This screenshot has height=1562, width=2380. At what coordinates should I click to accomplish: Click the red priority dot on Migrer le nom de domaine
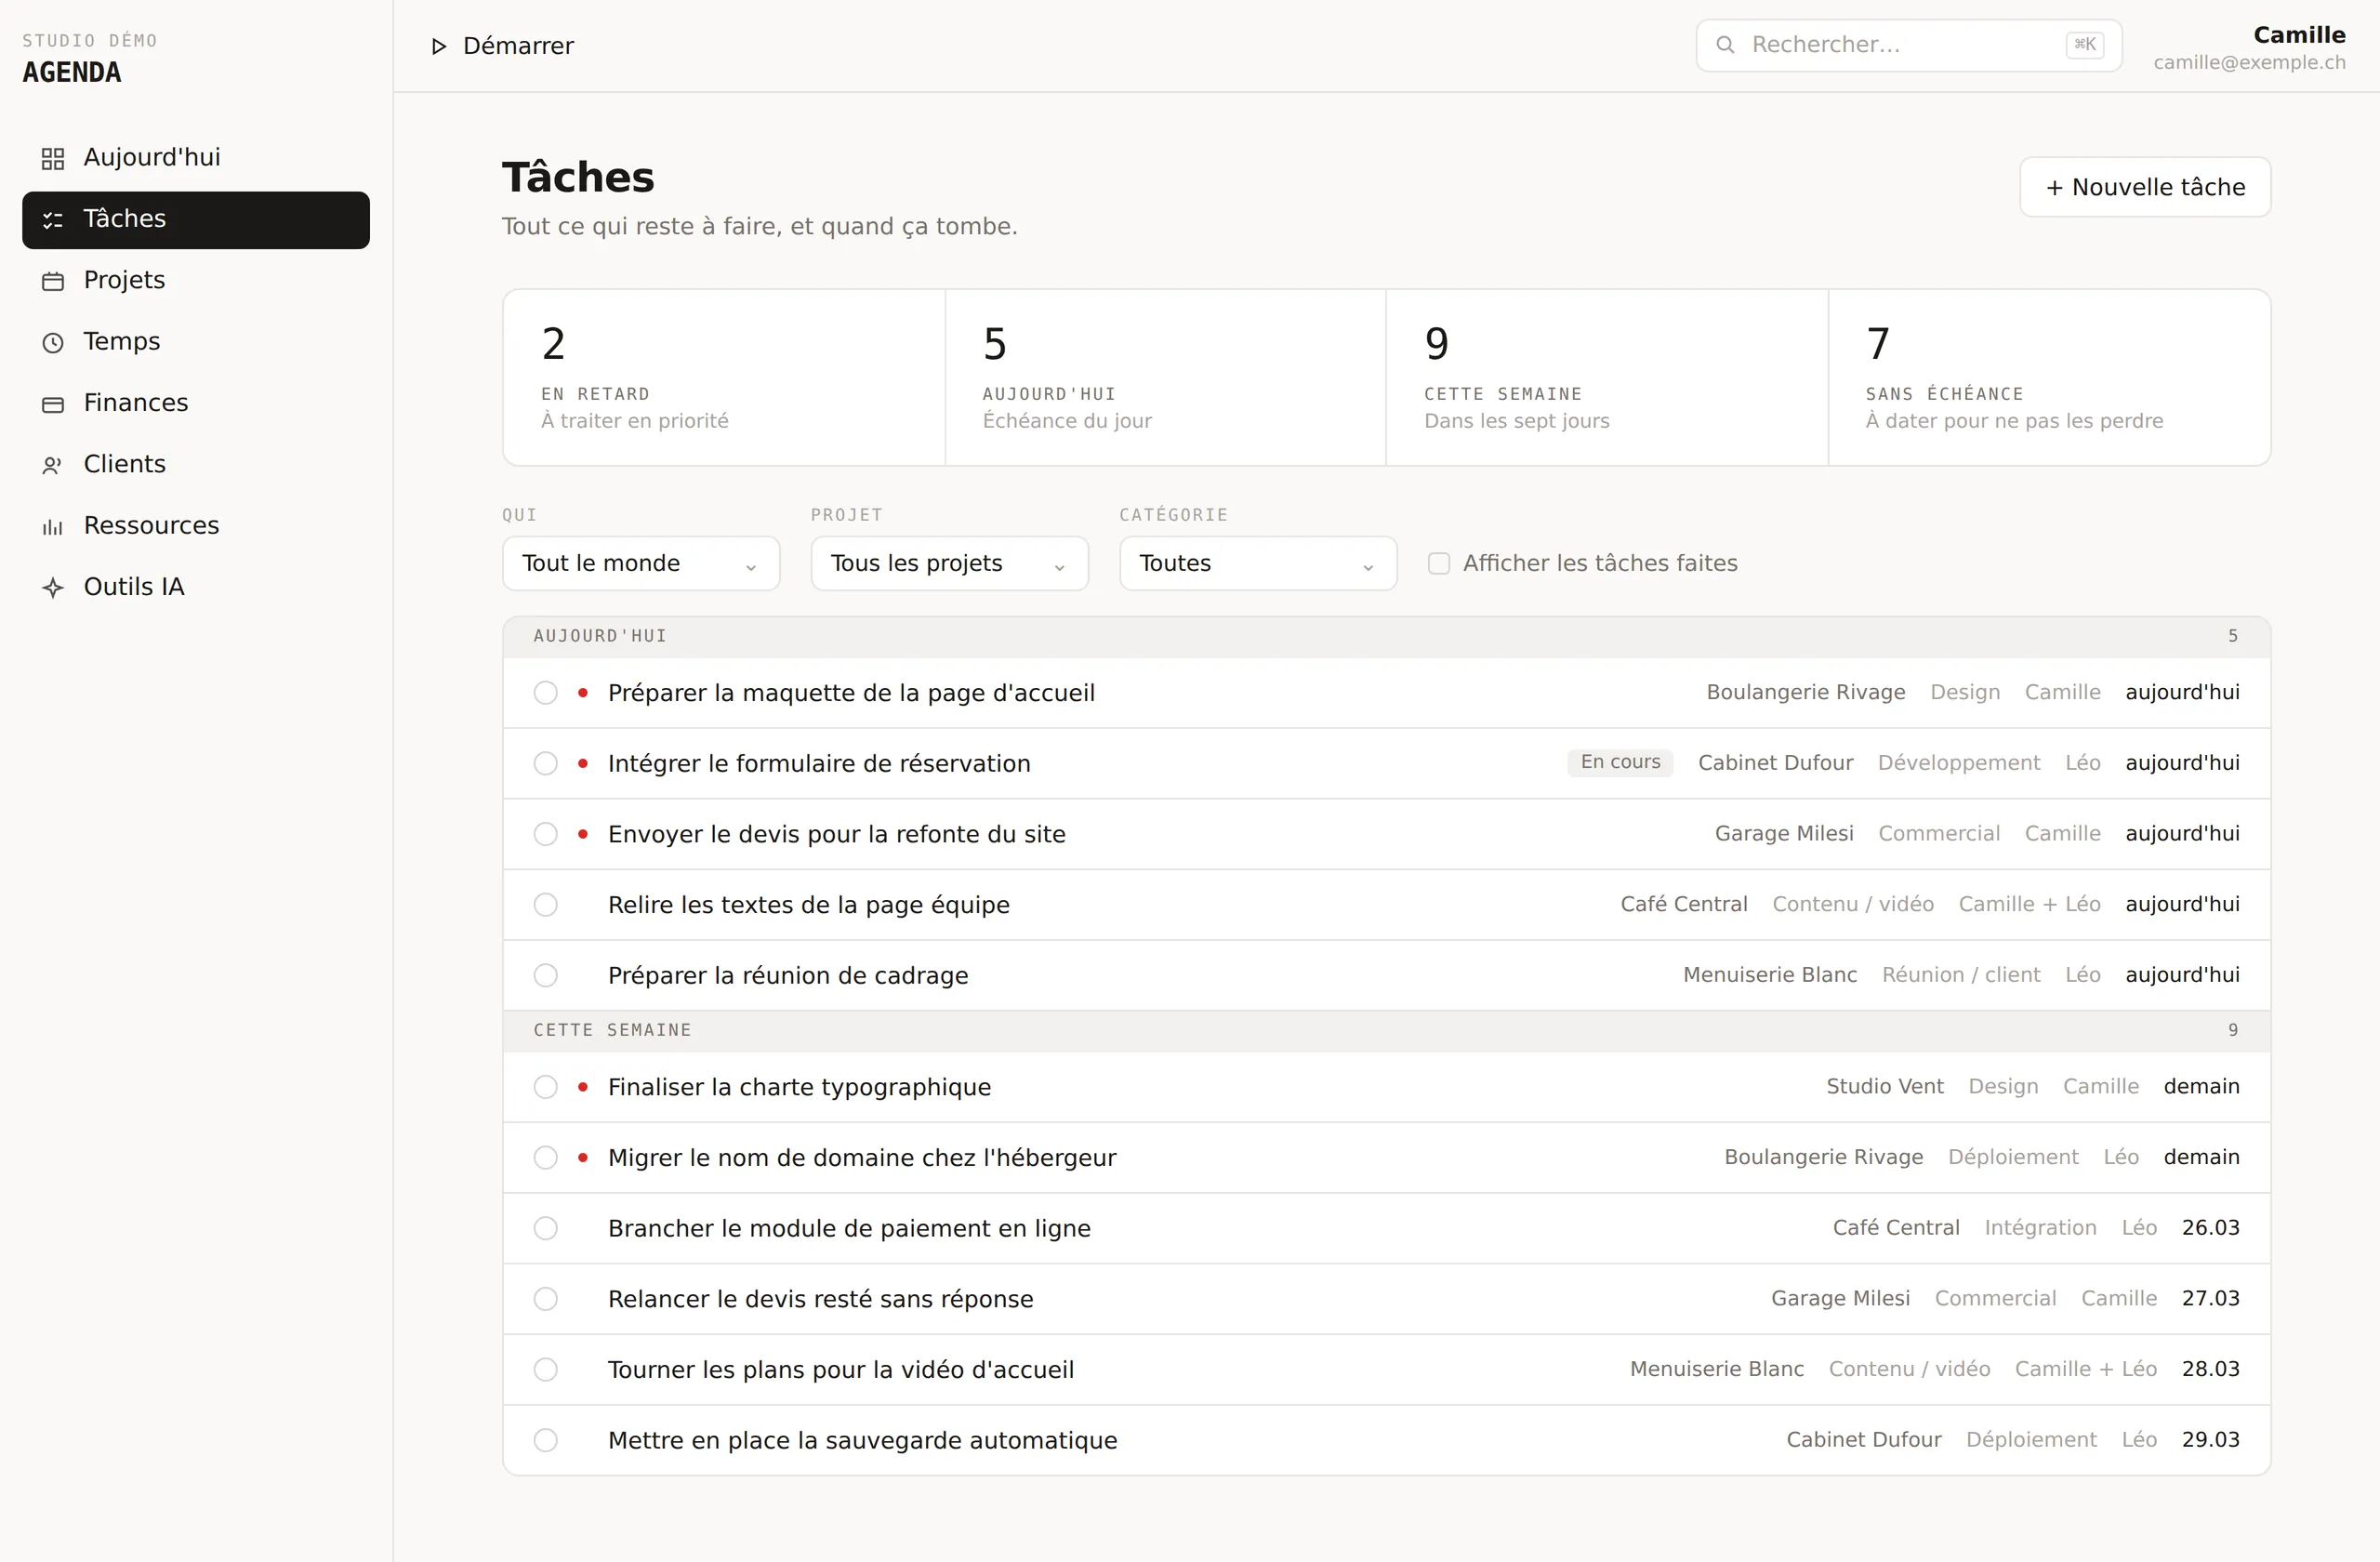tap(583, 1158)
